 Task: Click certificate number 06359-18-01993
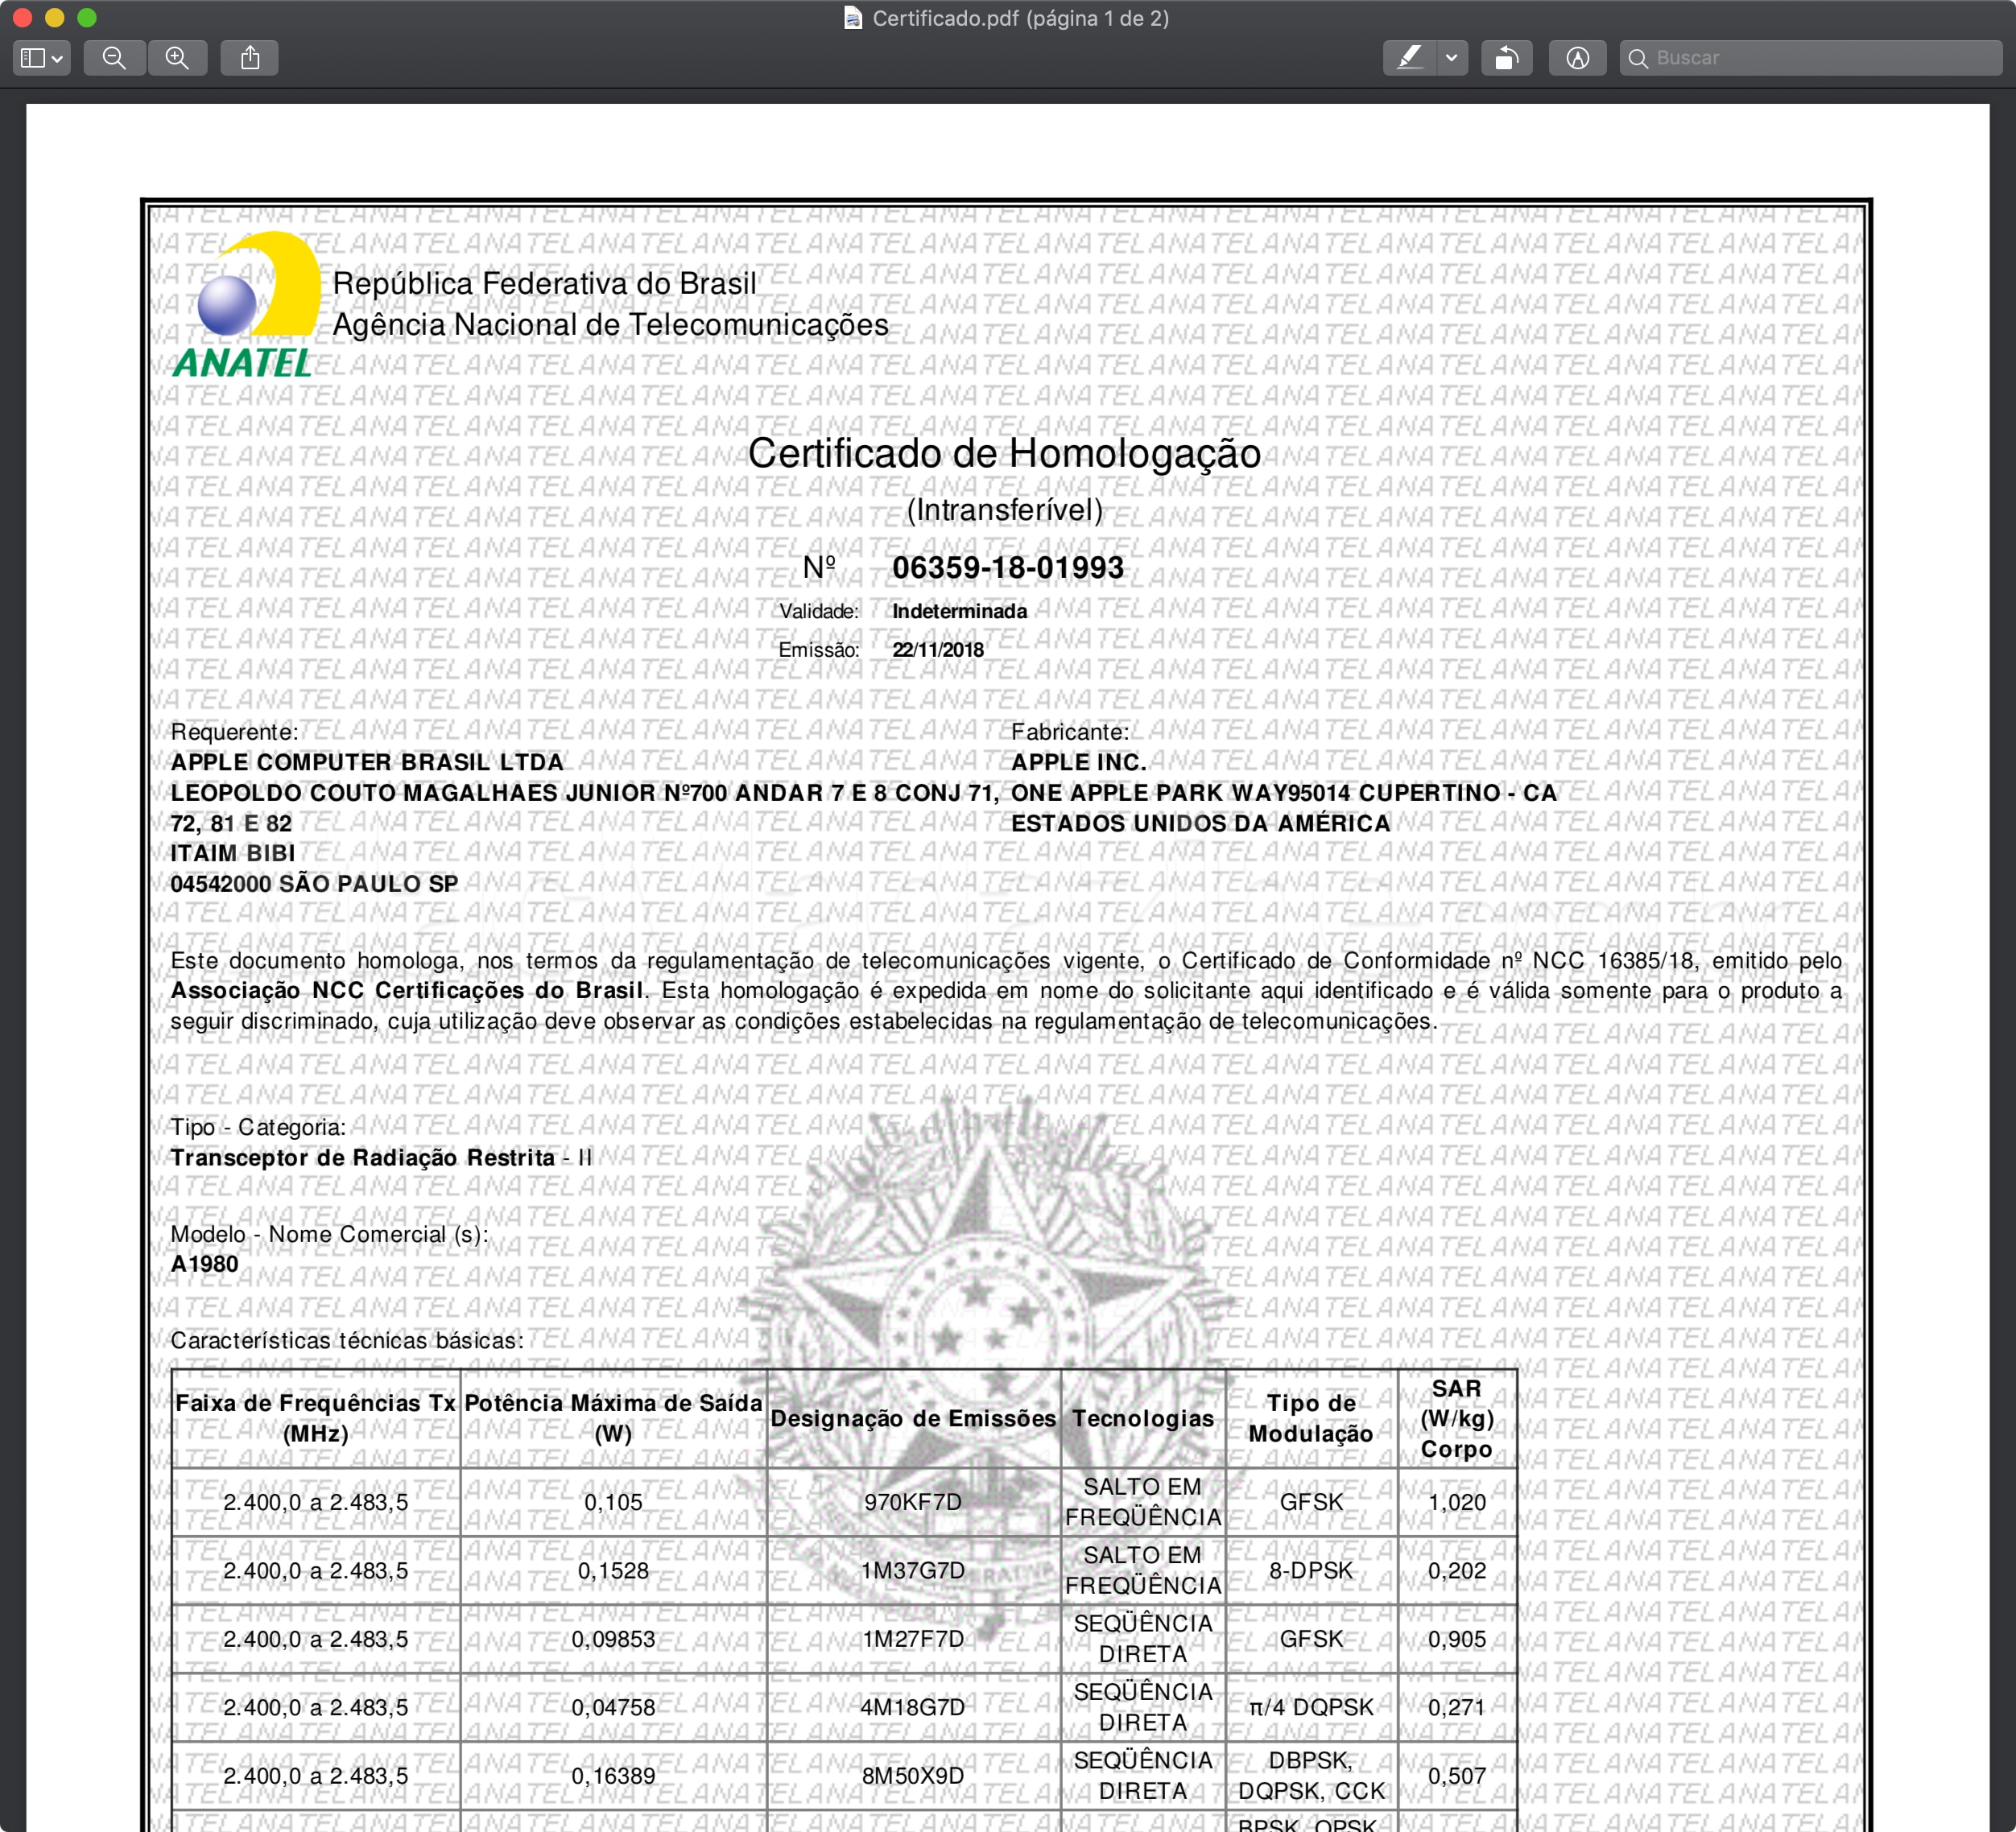1008,567
